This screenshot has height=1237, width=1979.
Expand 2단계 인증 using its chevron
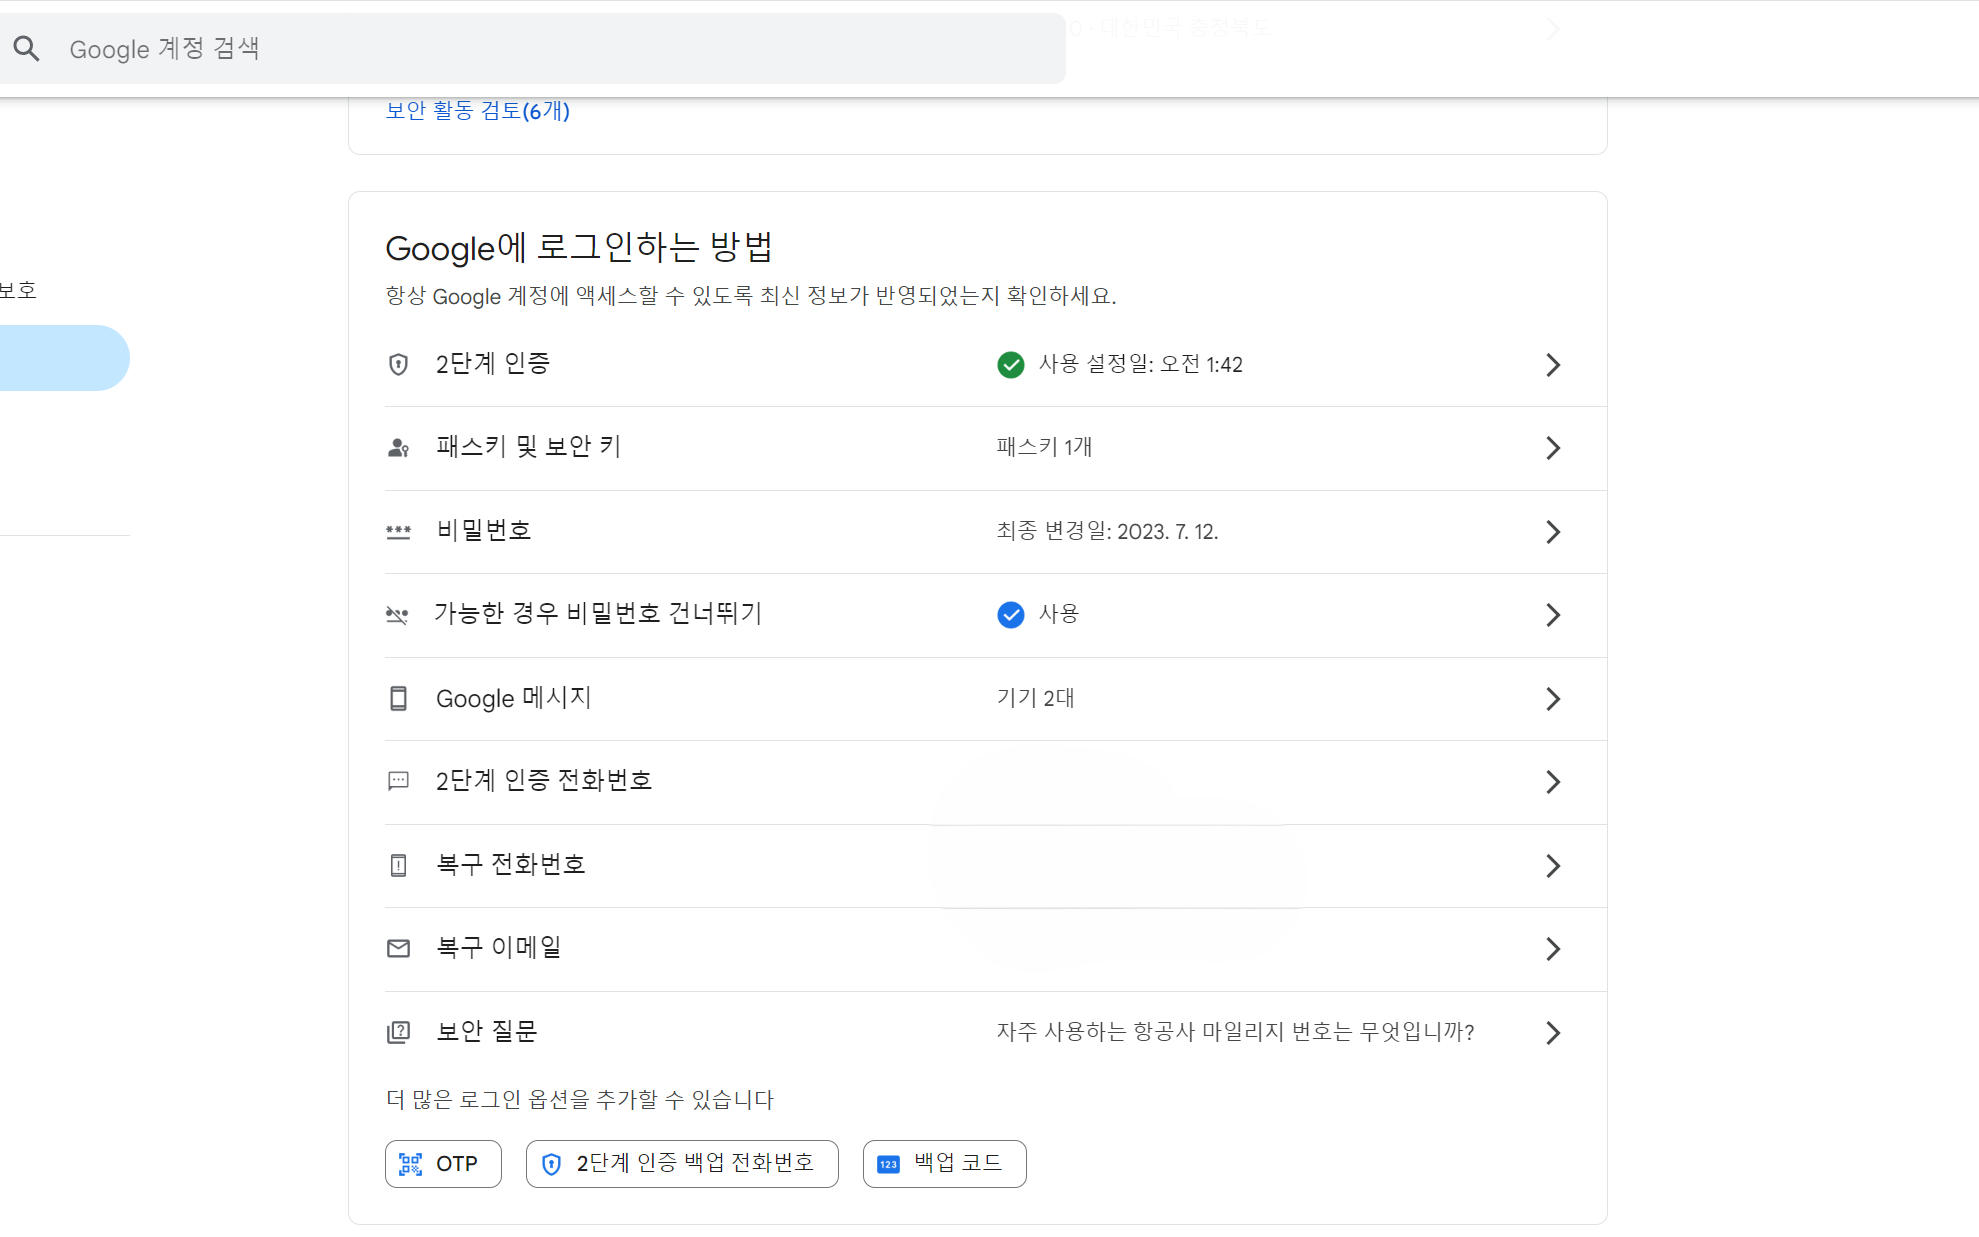[x=1552, y=365]
